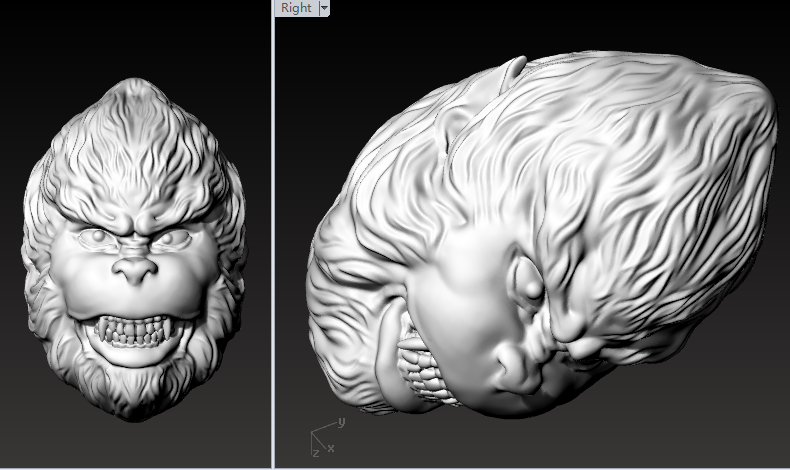This screenshot has width=790, height=470.
Task: Select the side-view gorilla head in Right viewport
Action: pos(542,234)
